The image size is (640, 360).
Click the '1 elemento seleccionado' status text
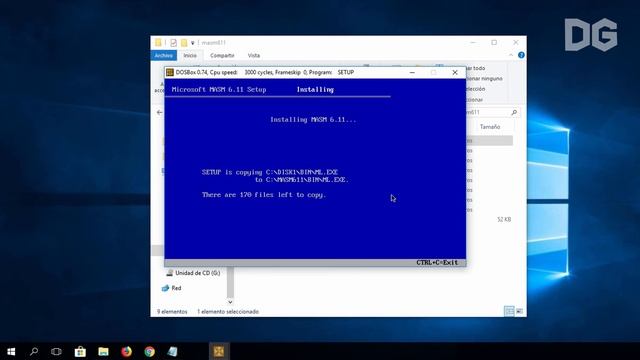[x=228, y=312]
